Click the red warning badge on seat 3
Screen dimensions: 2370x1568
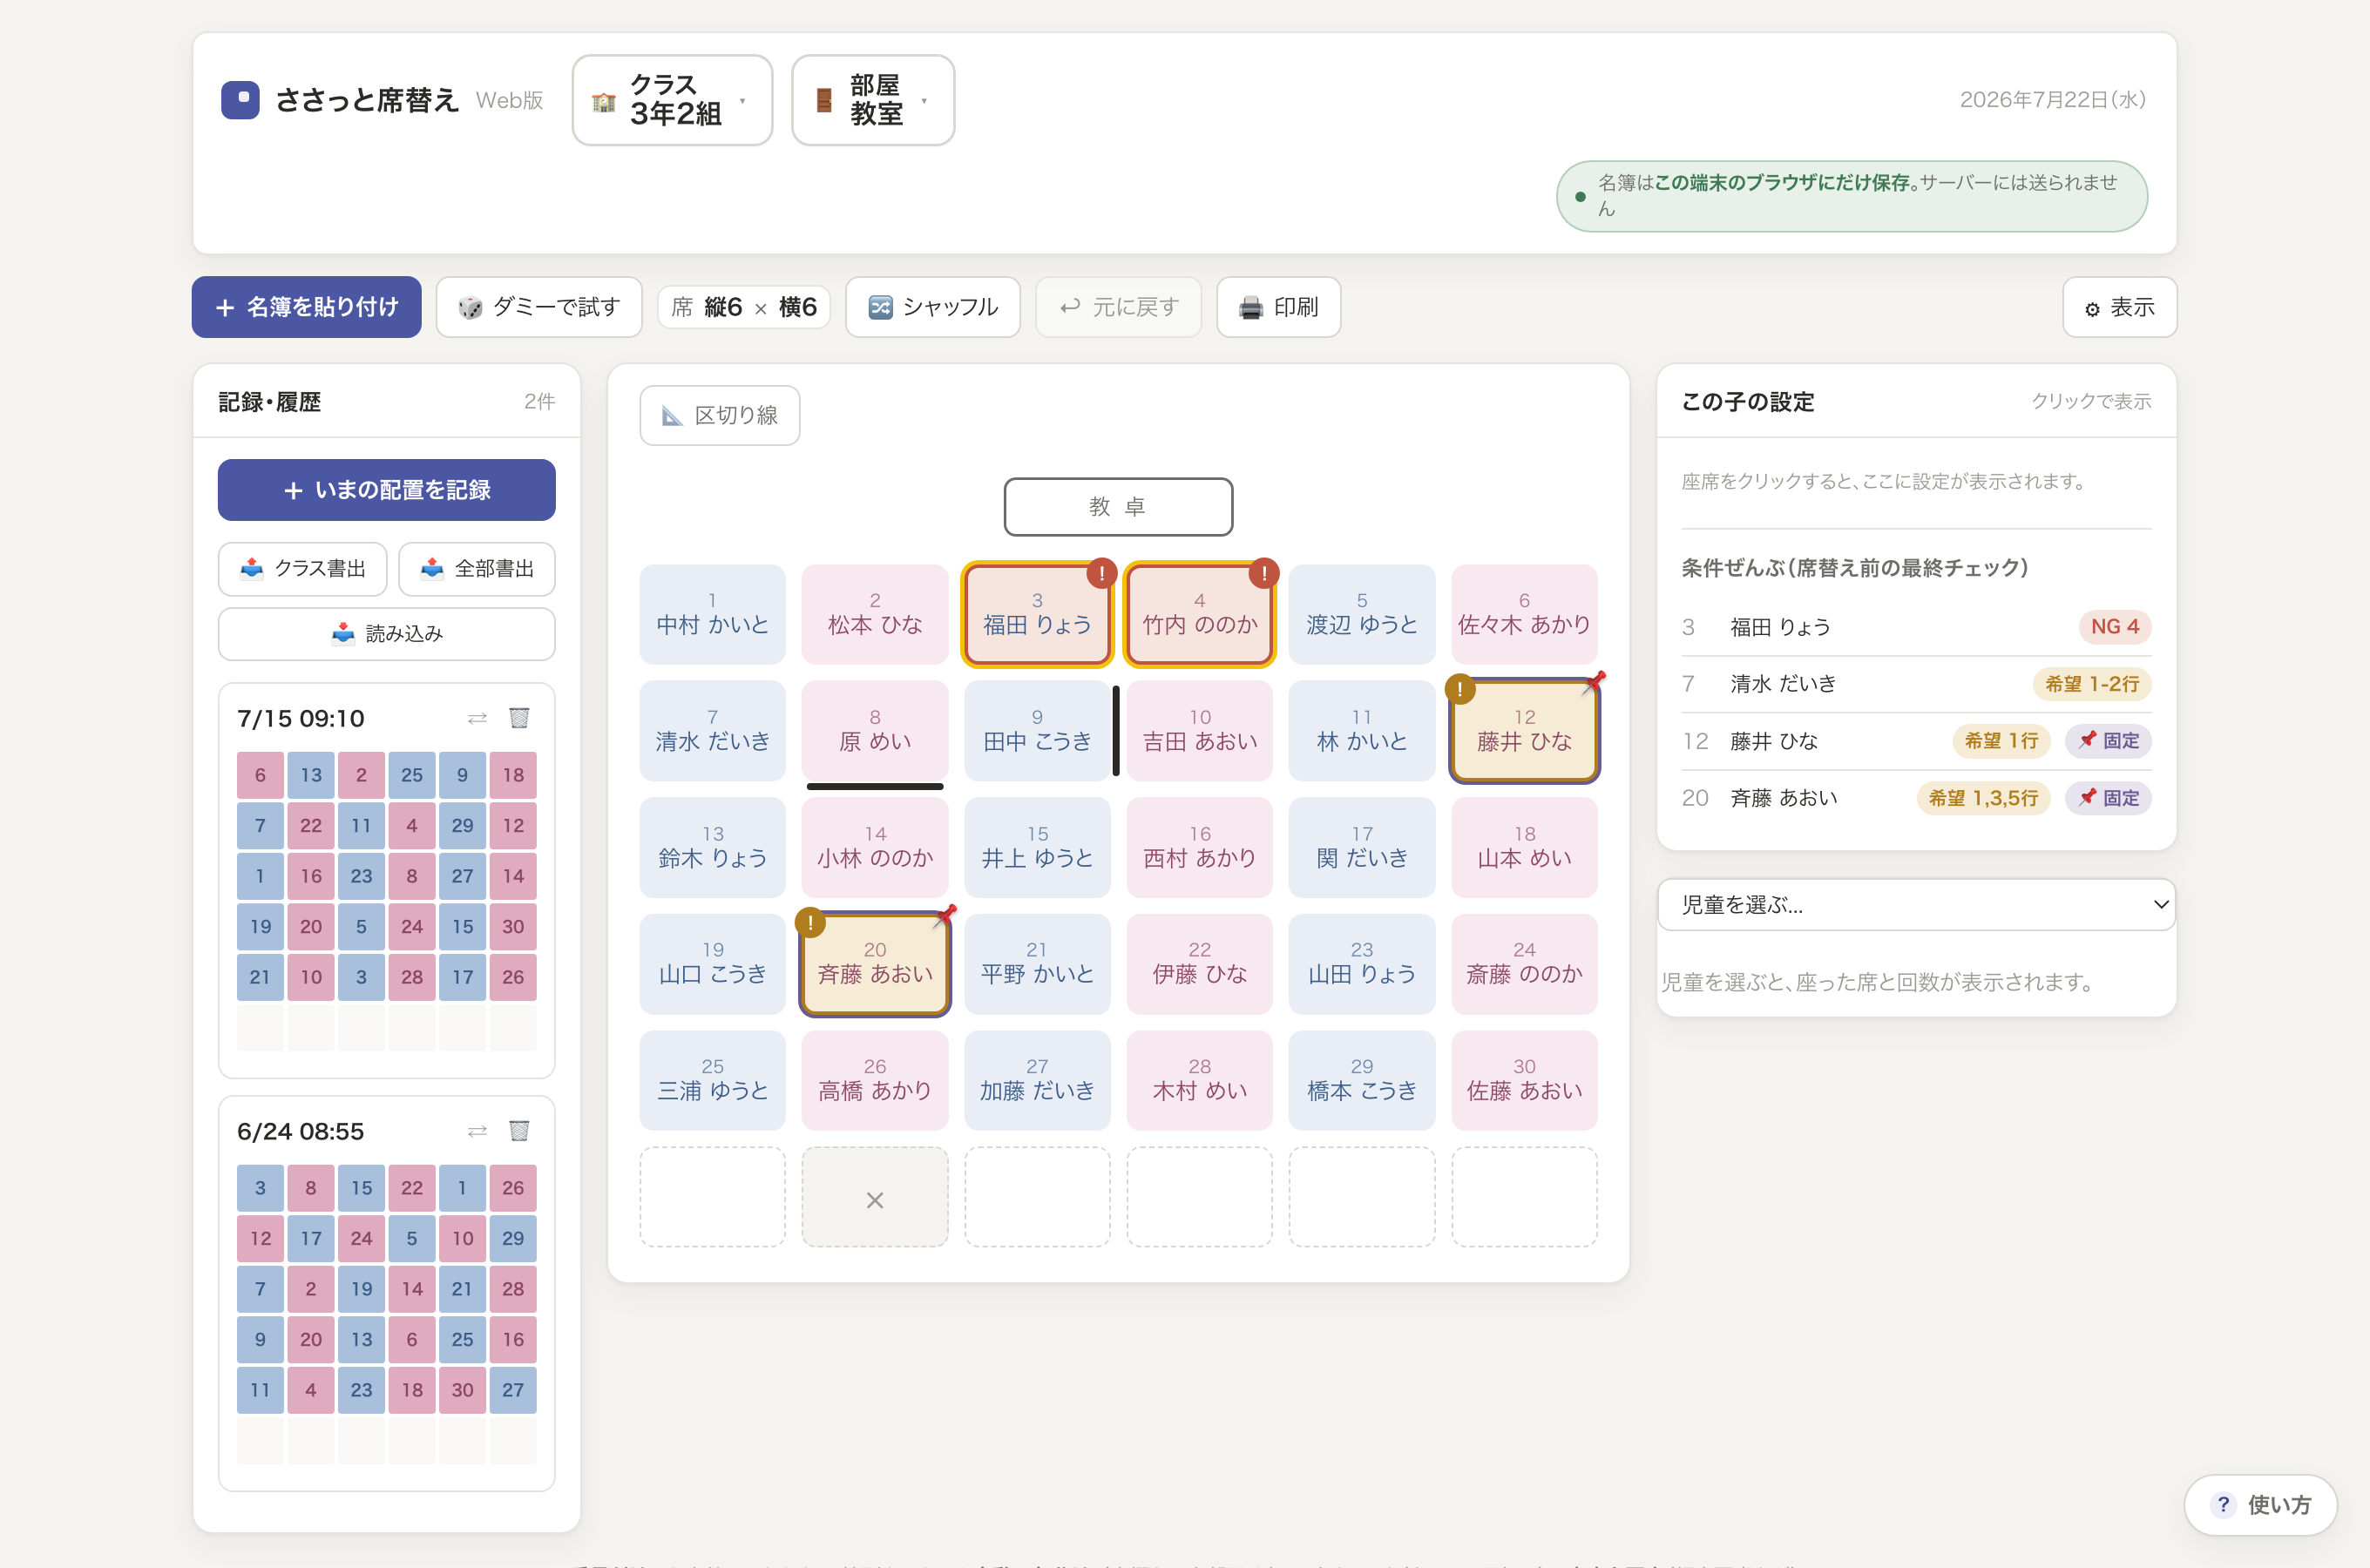click(x=1101, y=573)
